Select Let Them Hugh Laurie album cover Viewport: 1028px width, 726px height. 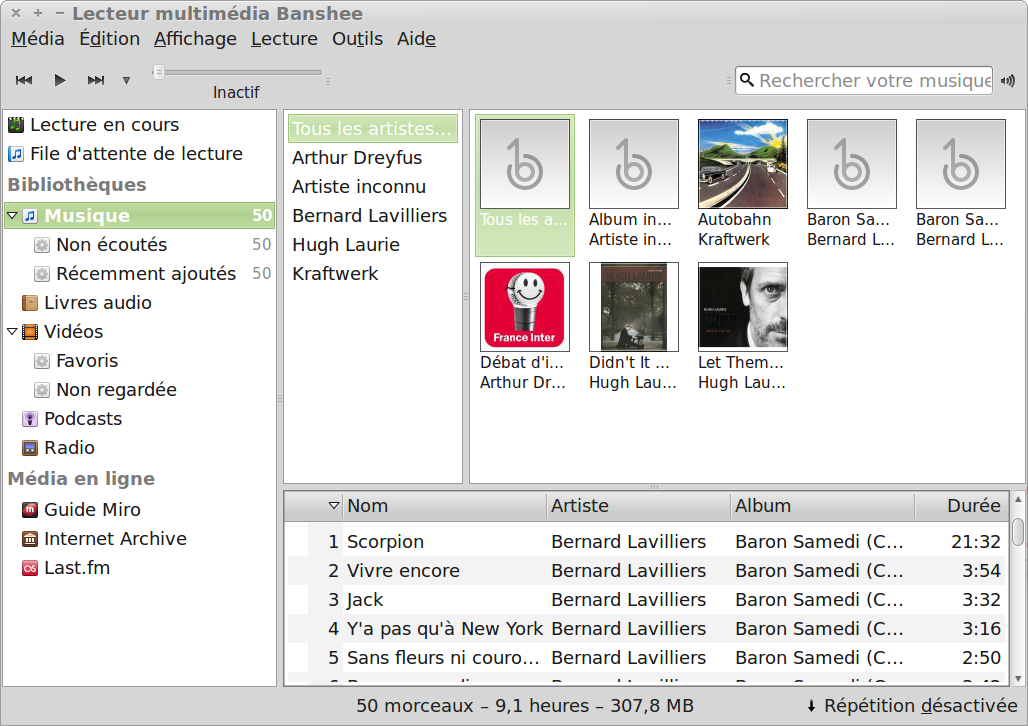[x=743, y=307]
